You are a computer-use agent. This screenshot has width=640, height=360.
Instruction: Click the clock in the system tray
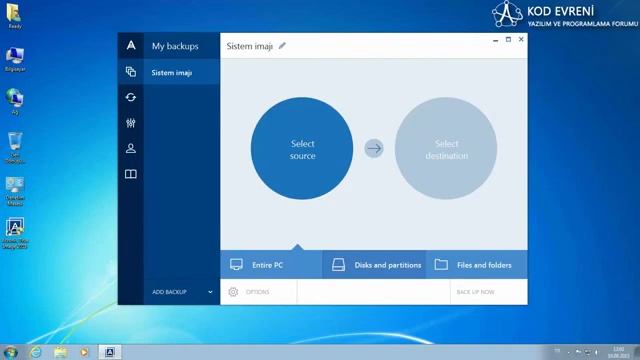click(x=619, y=352)
